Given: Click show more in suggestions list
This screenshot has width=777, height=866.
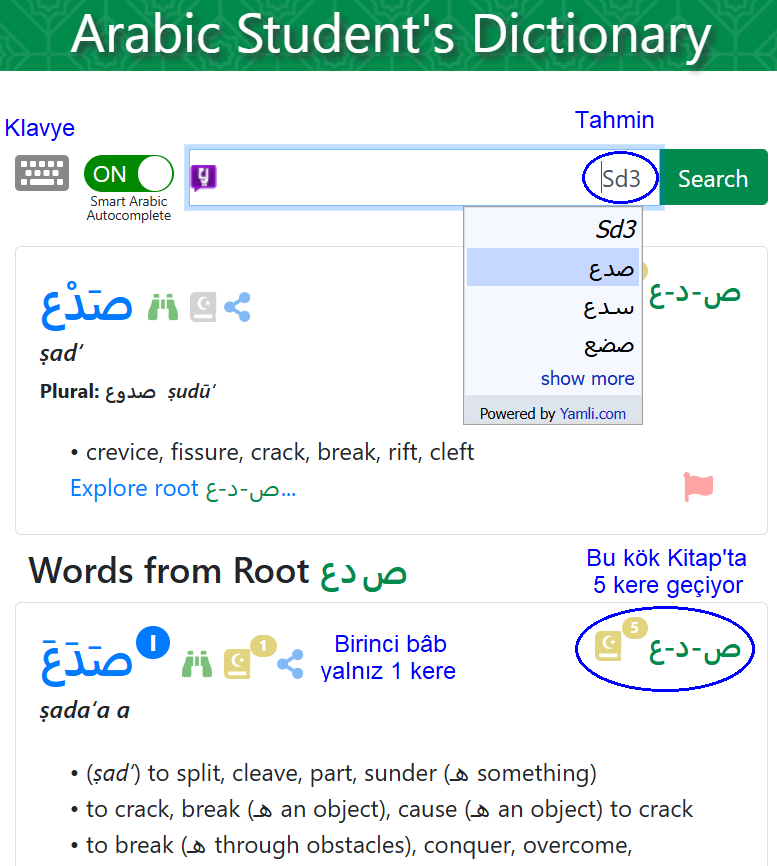Looking at the screenshot, I should 588,378.
